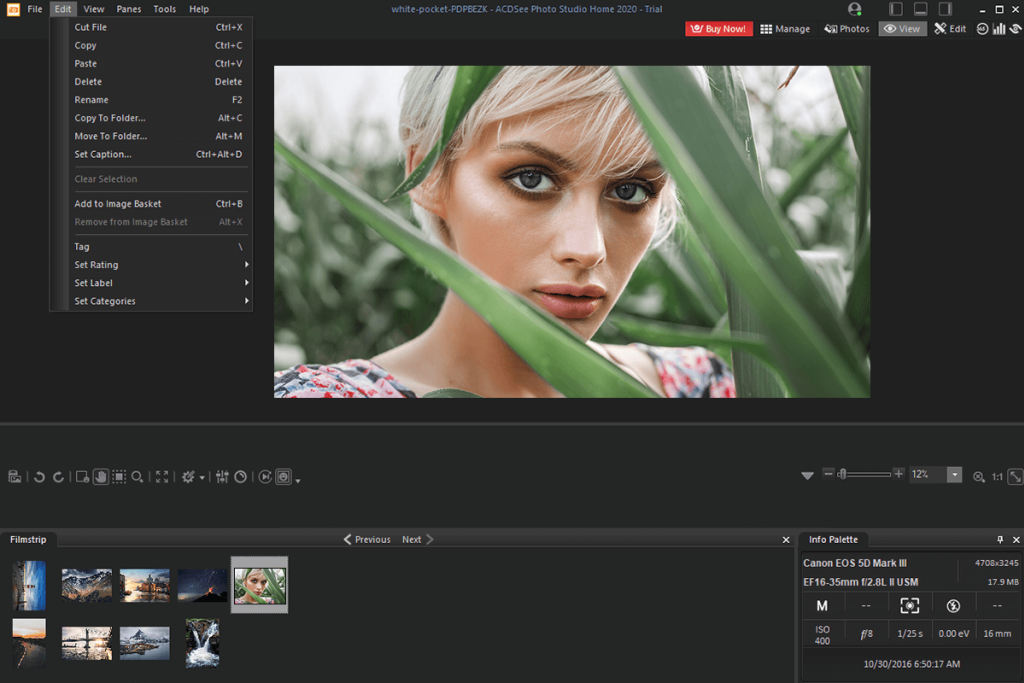Select the Pan (hand) tool
This screenshot has height=683, width=1024.
coord(101,477)
